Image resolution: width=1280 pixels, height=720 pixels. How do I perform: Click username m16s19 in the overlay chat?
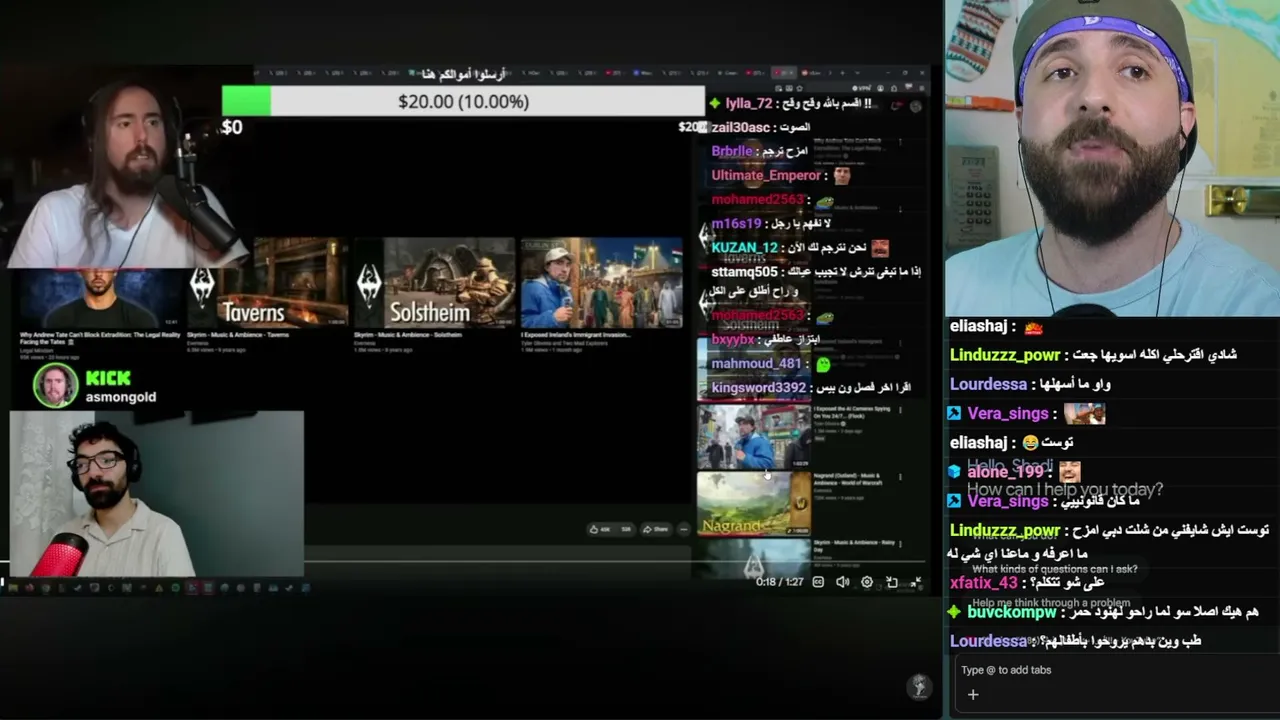736,223
